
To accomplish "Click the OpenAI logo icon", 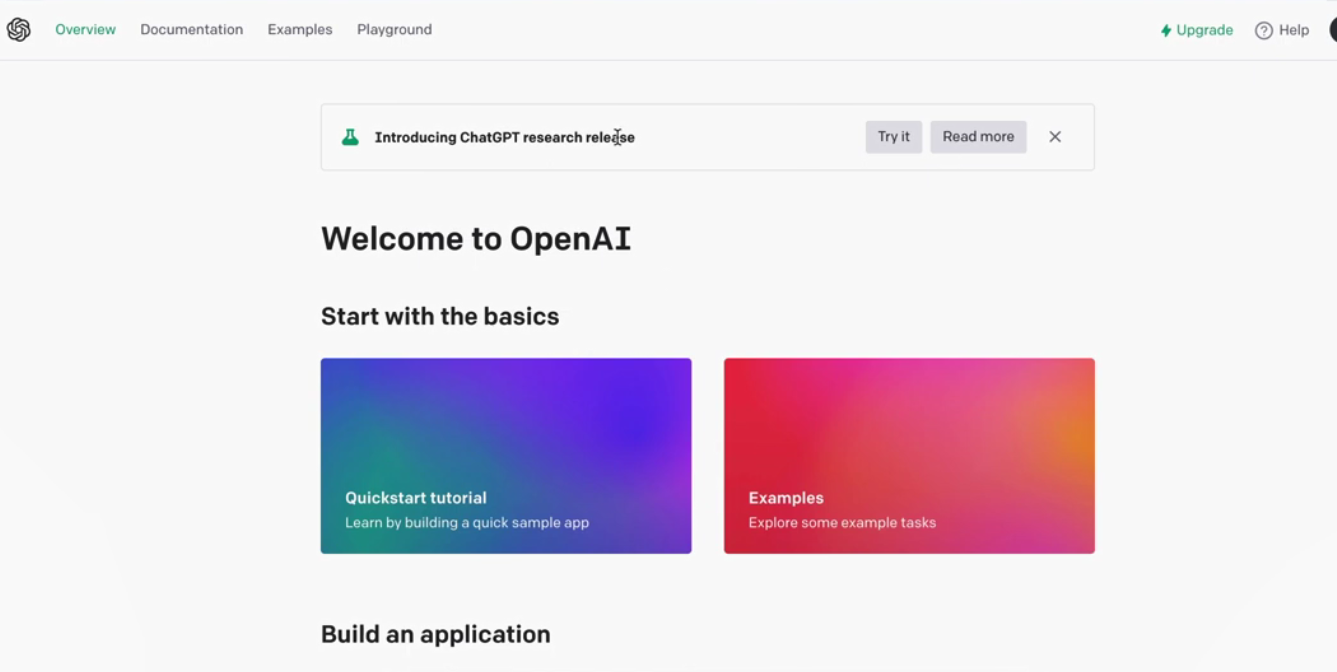I will tap(19, 30).
